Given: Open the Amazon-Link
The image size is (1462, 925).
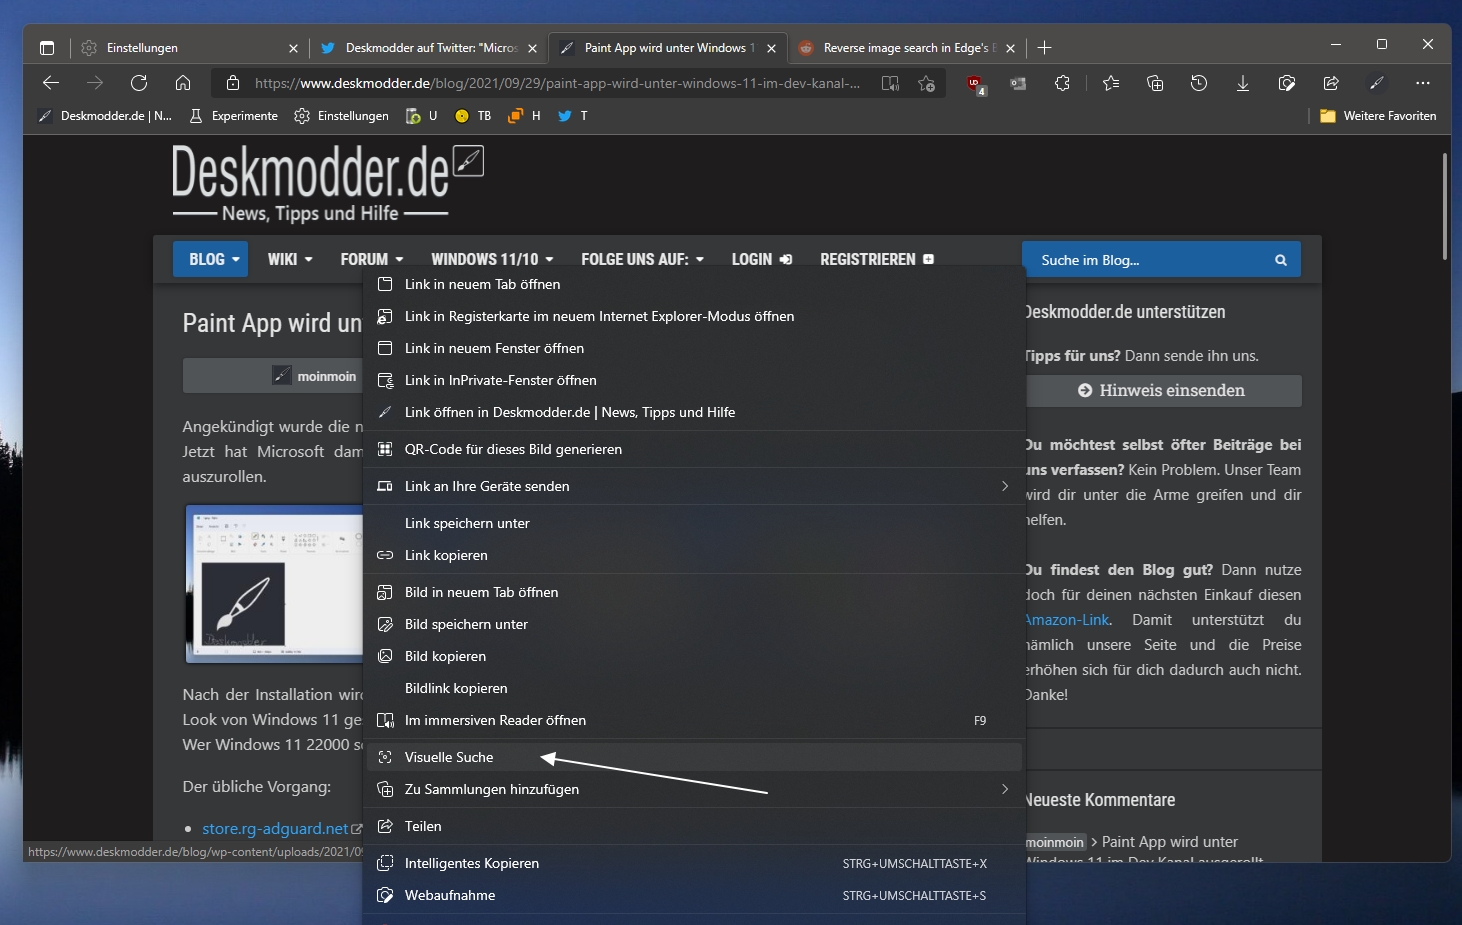Looking at the screenshot, I should pyautogui.click(x=1068, y=620).
